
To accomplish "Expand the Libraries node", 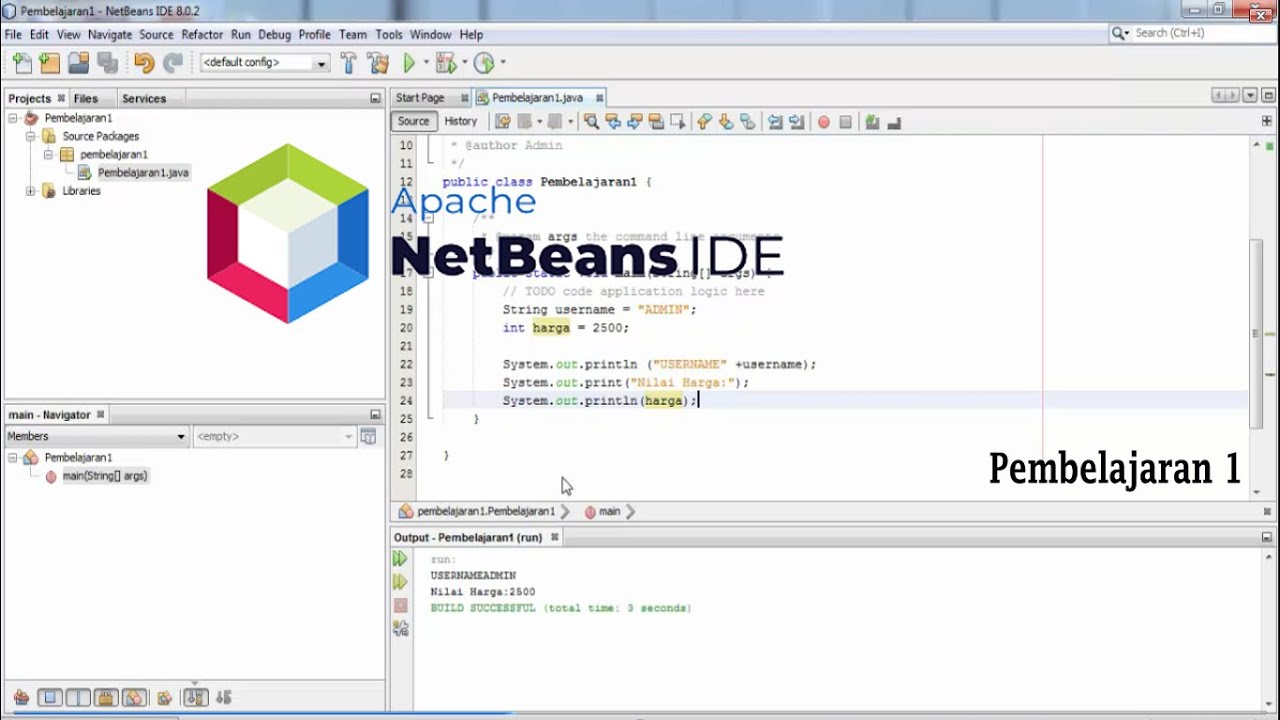I will [x=30, y=191].
